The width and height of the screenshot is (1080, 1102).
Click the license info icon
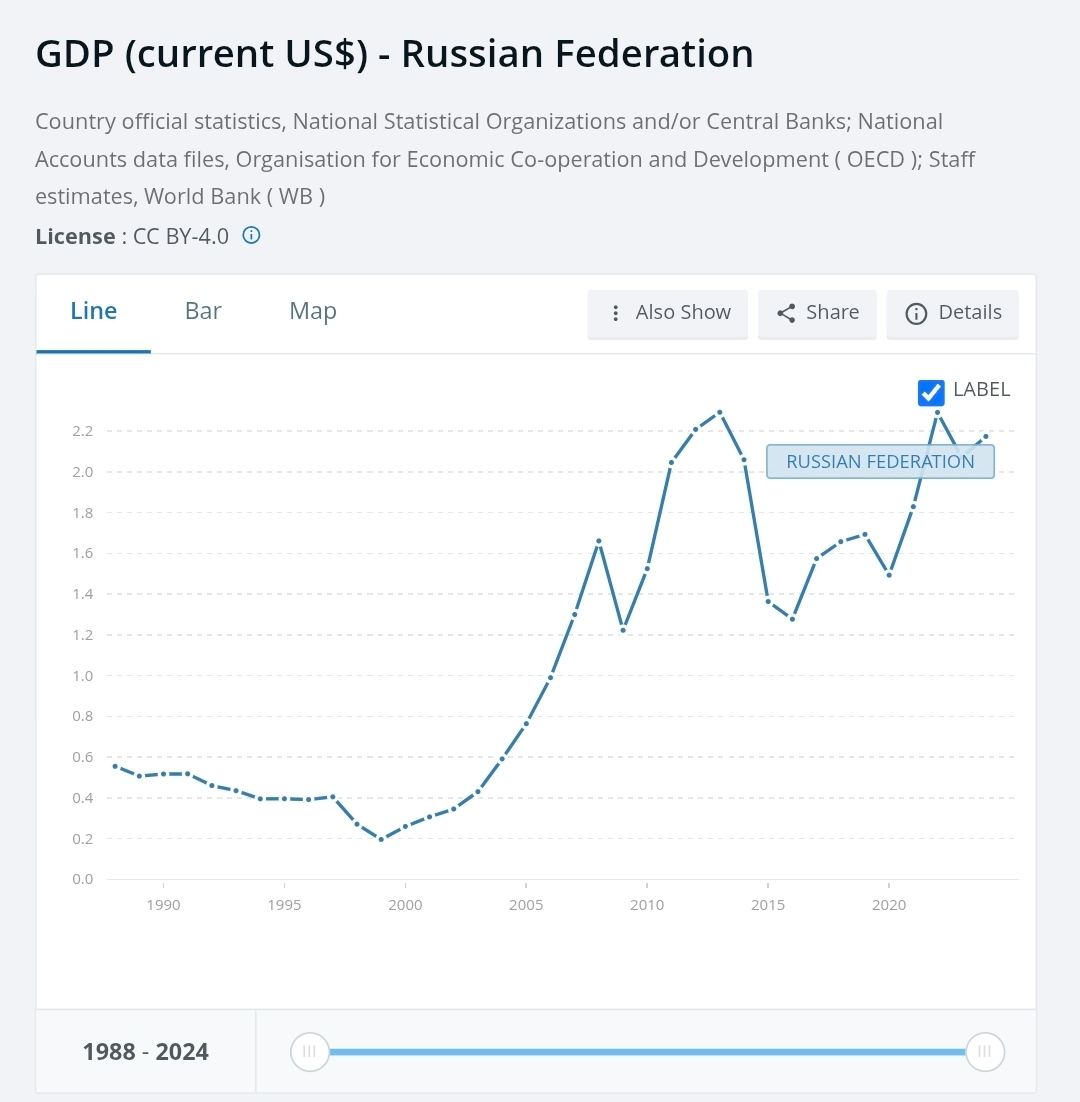(252, 236)
